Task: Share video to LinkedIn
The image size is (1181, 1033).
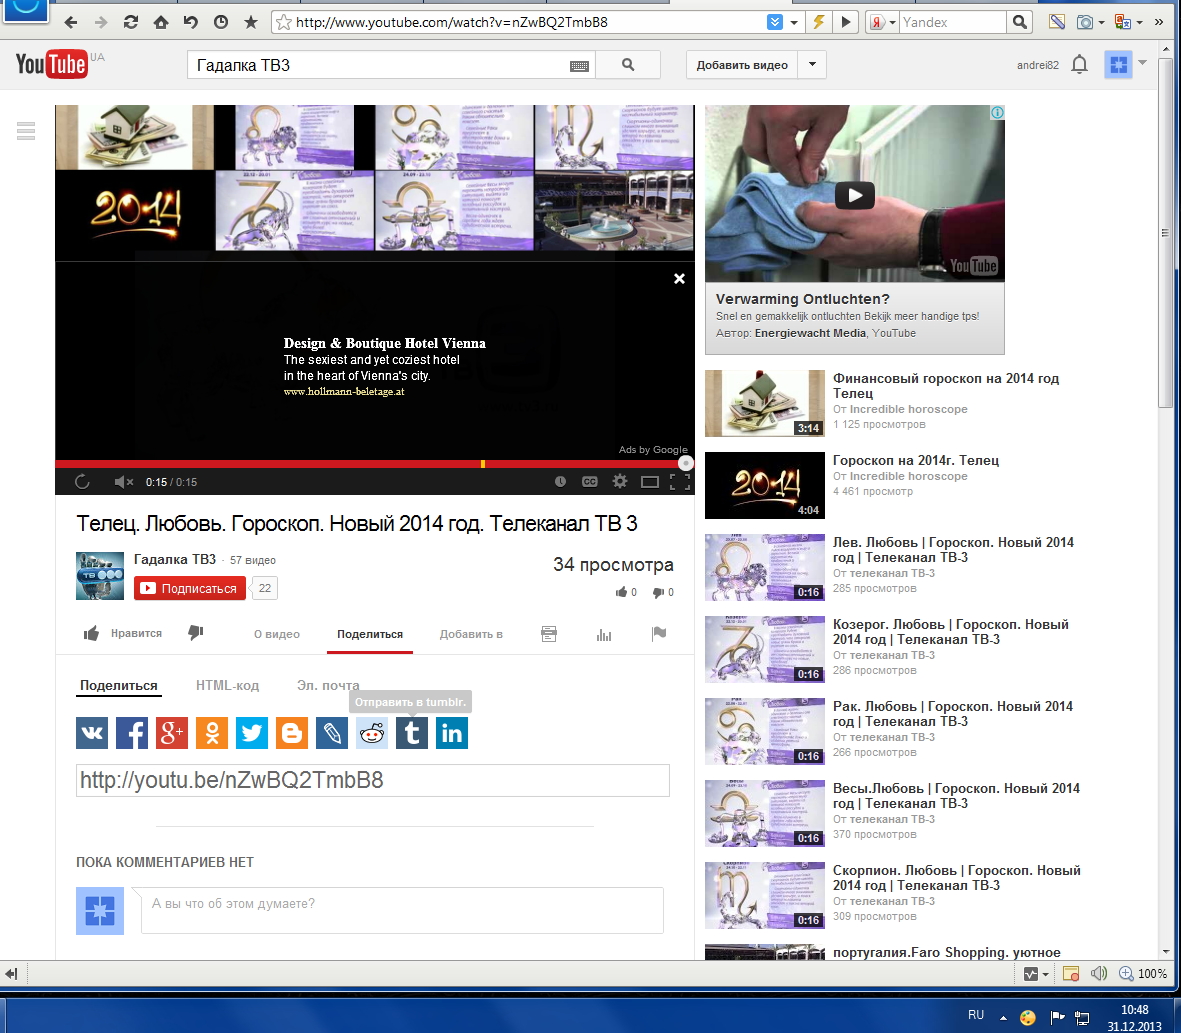Action: pyautogui.click(x=451, y=733)
